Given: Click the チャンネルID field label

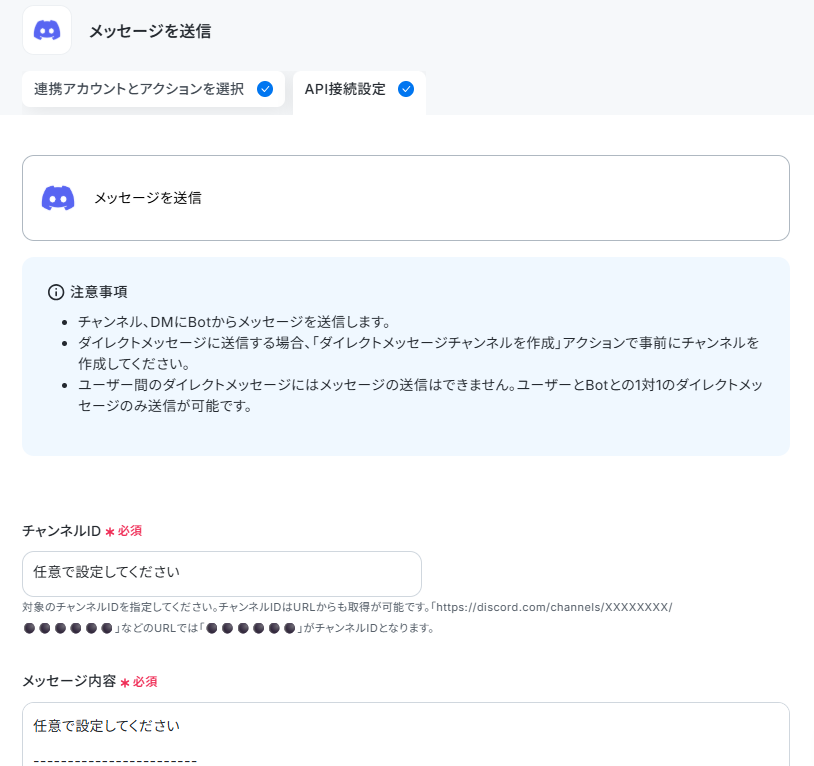Looking at the screenshot, I should (x=61, y=531).
